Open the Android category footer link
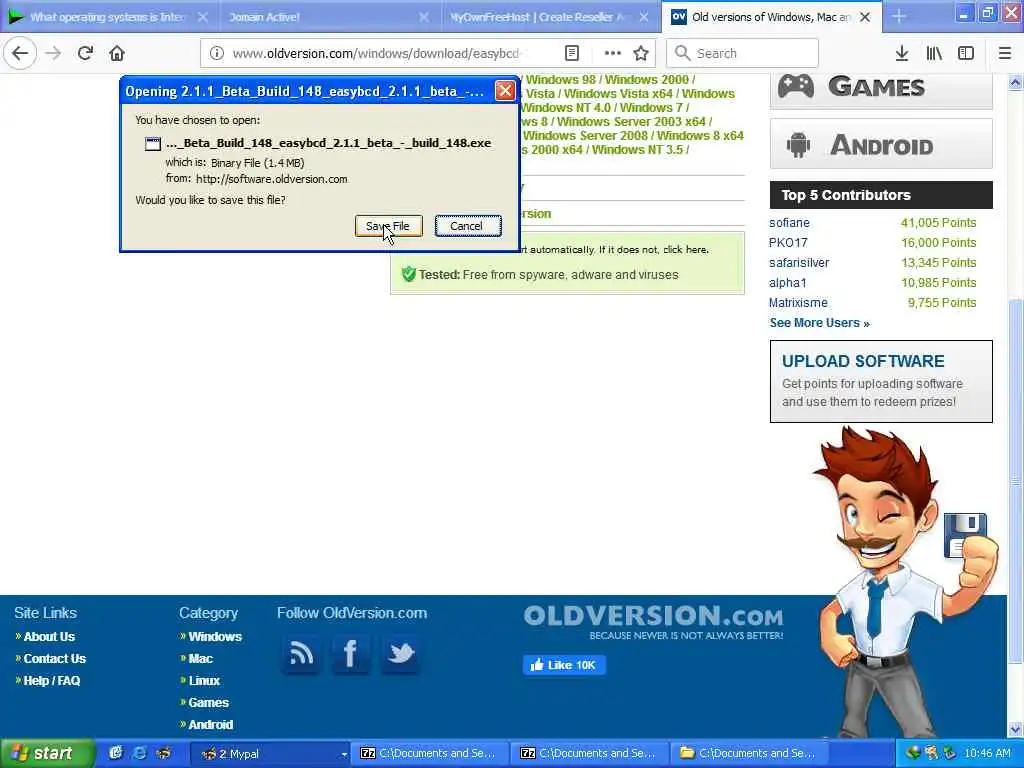 (x=210, y=725)
